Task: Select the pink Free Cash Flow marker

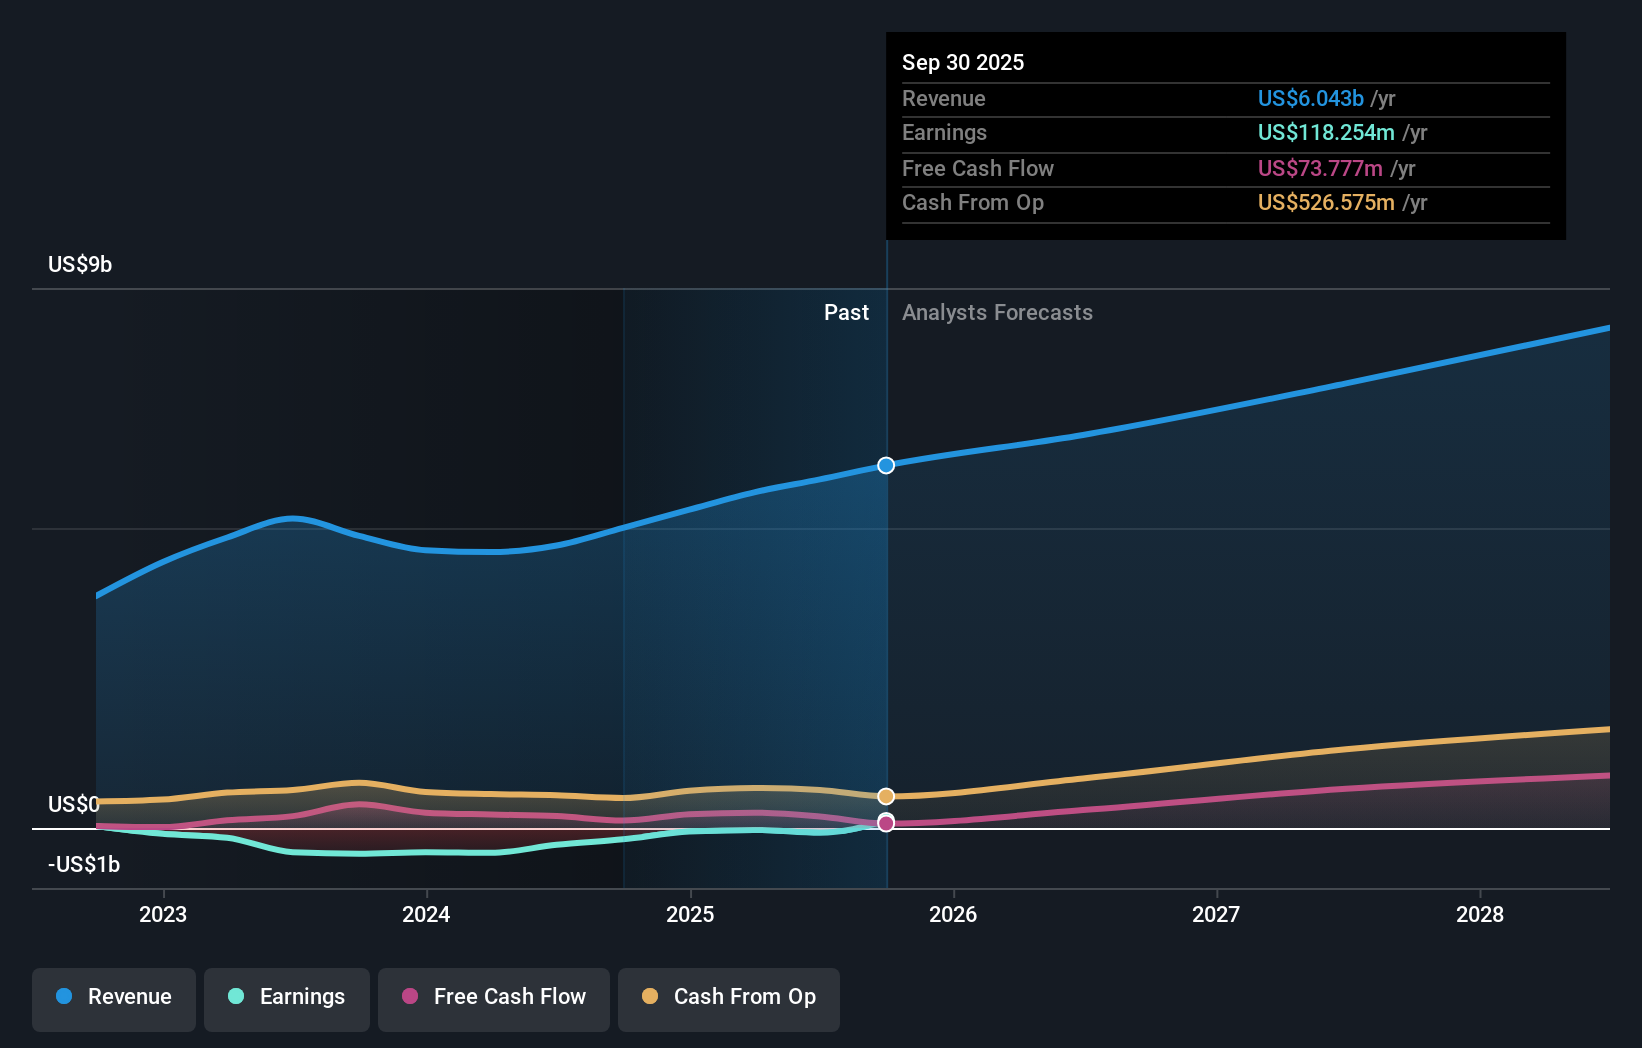Action: (885, 822)
